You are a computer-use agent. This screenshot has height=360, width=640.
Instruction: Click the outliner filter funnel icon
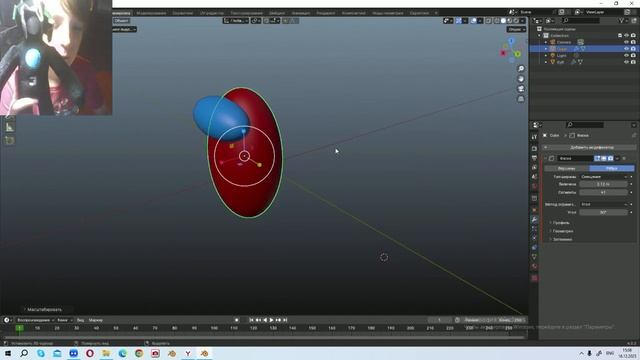pos(622,20)
